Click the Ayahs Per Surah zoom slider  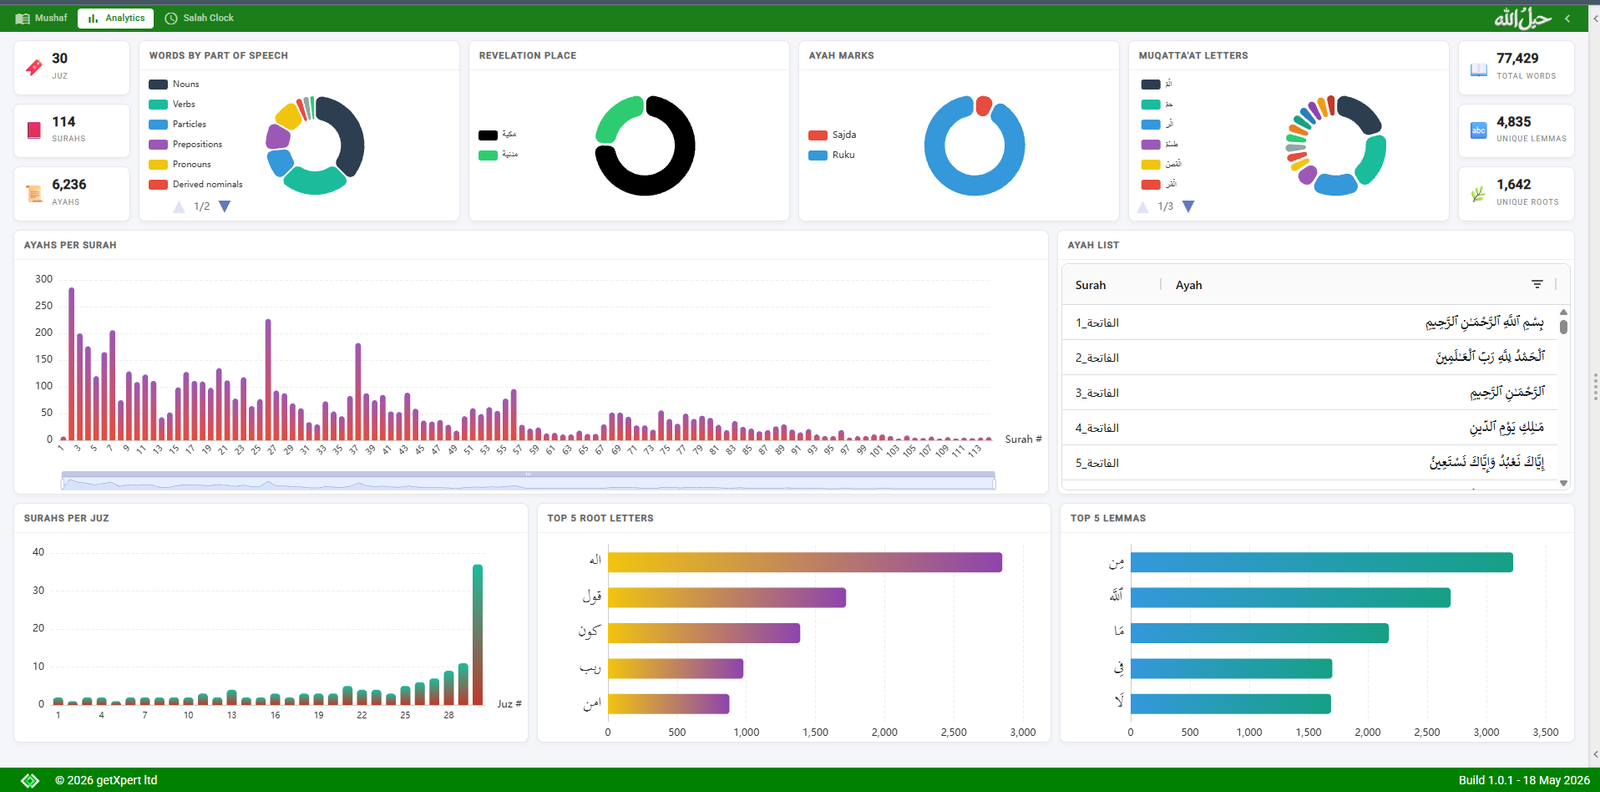pyautogui.click(x=528, y=481)
